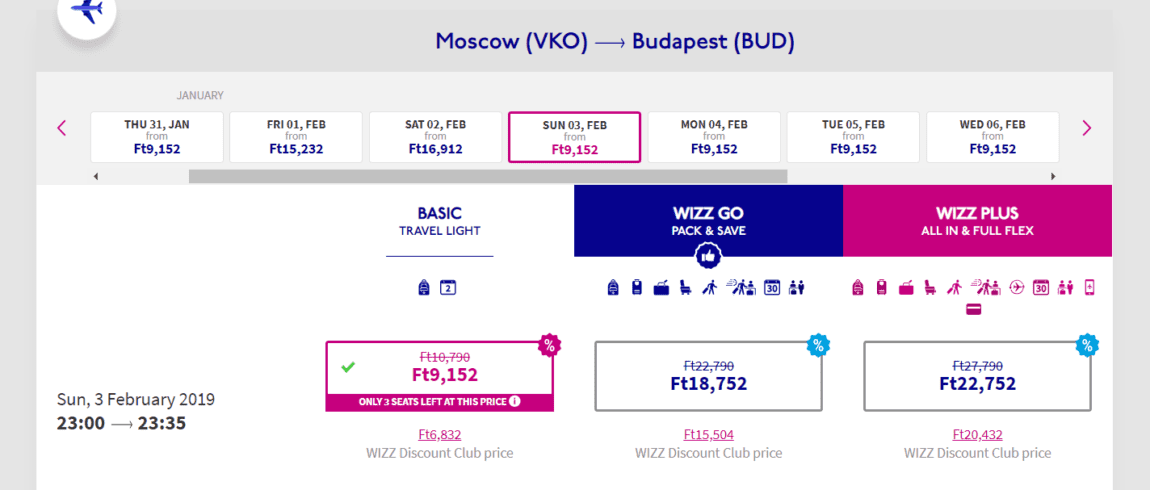Click the airplane icon at top left
The width and height of the screenshot is (1150, 490).
tap(88, 10)
